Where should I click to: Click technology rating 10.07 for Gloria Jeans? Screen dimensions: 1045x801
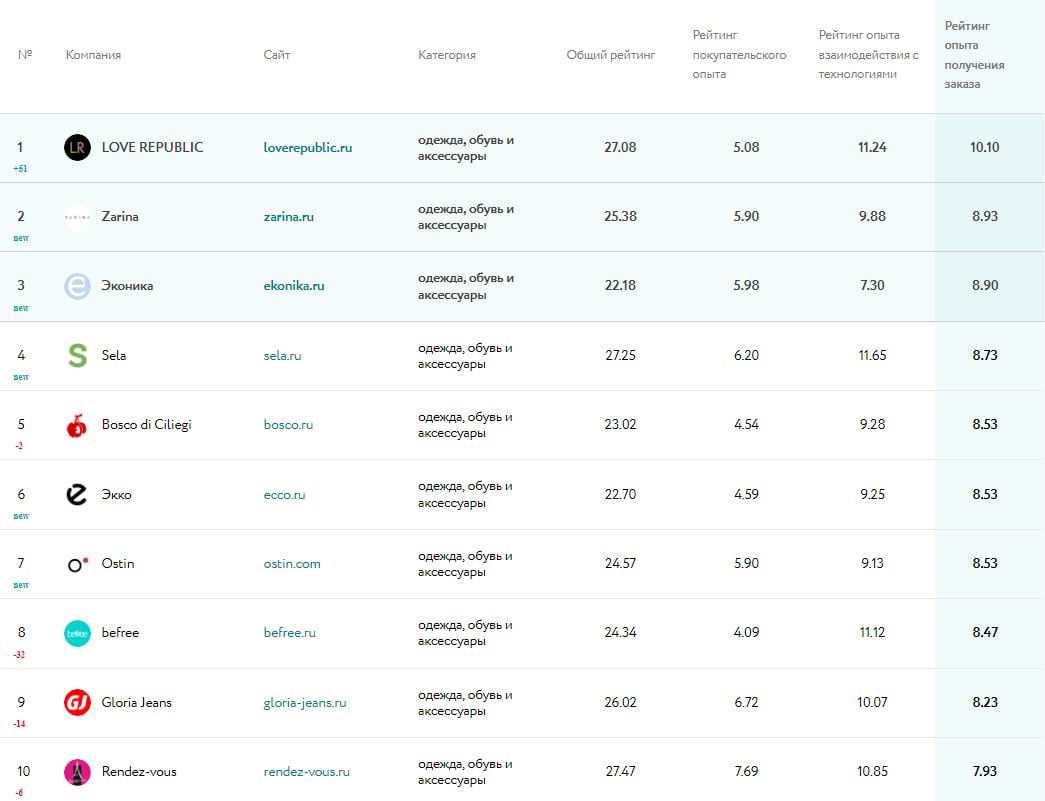click(x=872, y=702)
